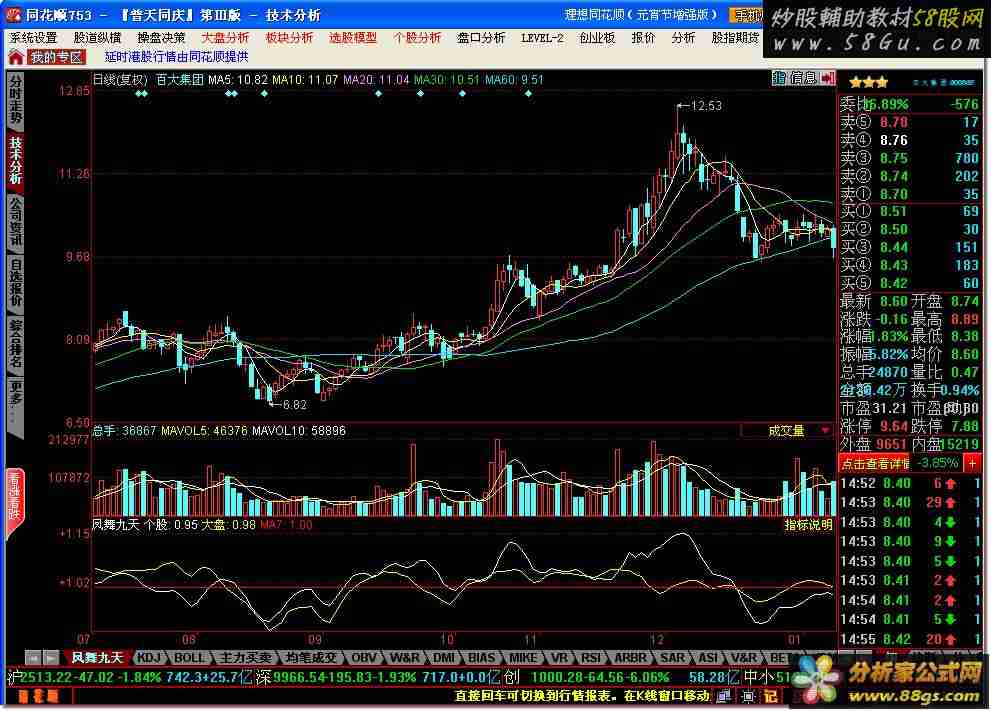Click the 延时港股行情由同花顺提供 notice text

pyautogui.click(x=176, y=57)
